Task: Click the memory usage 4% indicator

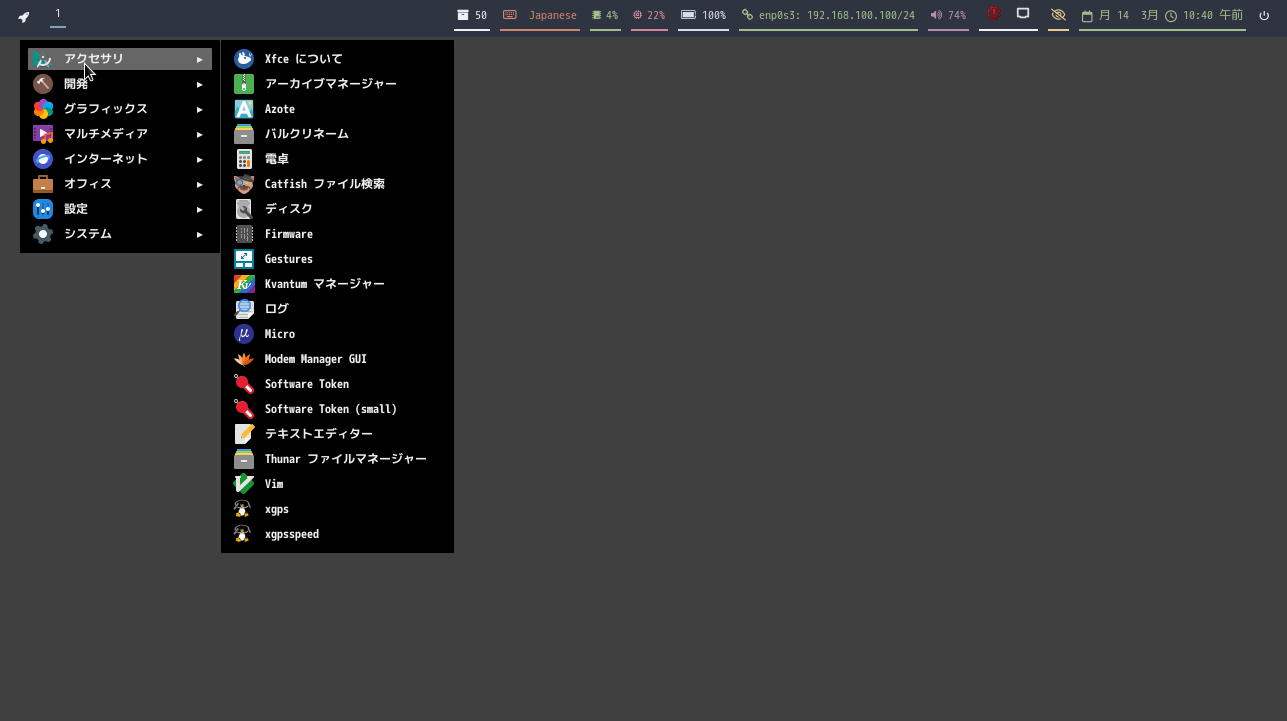Action: coord(605,16)
